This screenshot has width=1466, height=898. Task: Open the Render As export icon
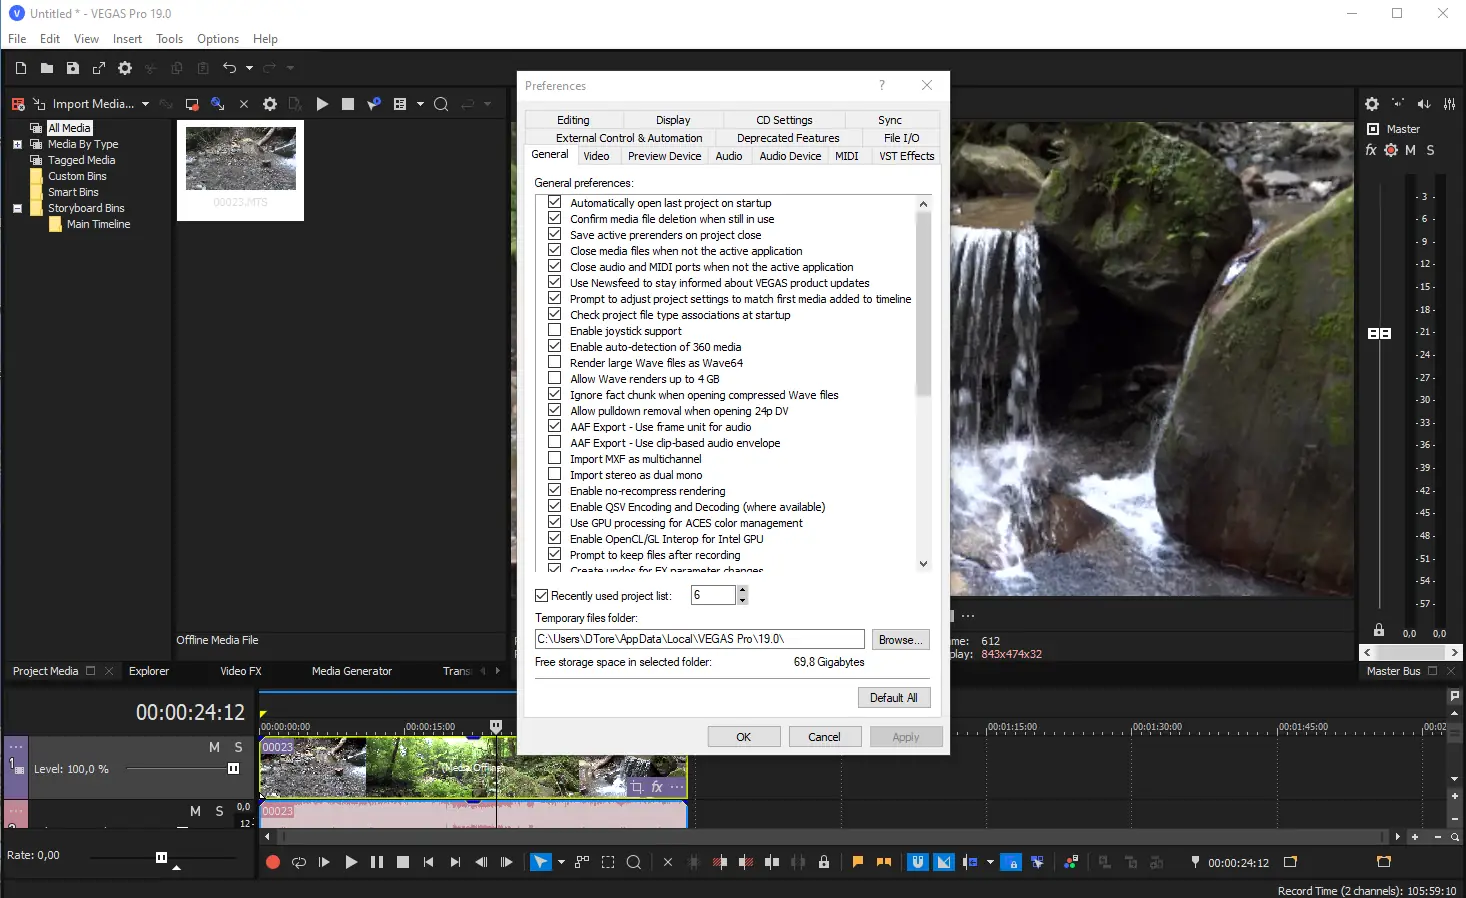99,68
